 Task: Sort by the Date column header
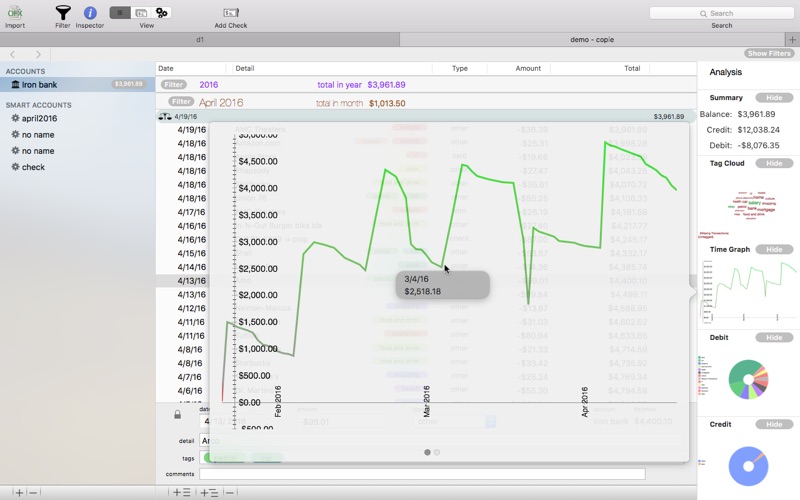pos(166,68)
